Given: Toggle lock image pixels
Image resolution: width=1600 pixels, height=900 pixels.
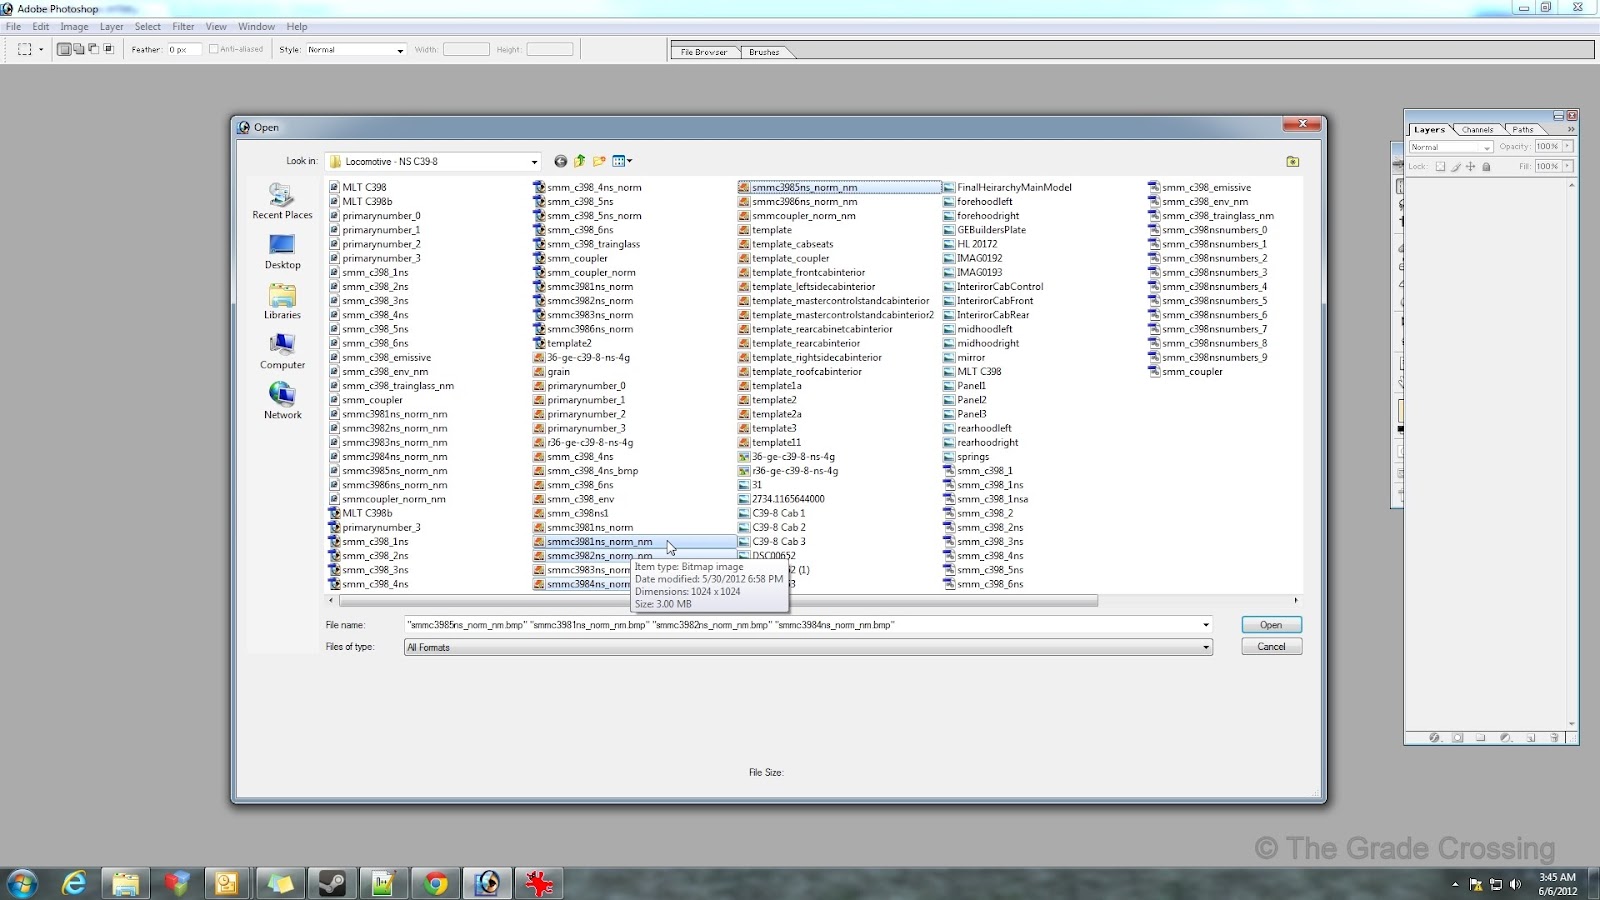Looking at the screenshot, I should pos(1456,167).
